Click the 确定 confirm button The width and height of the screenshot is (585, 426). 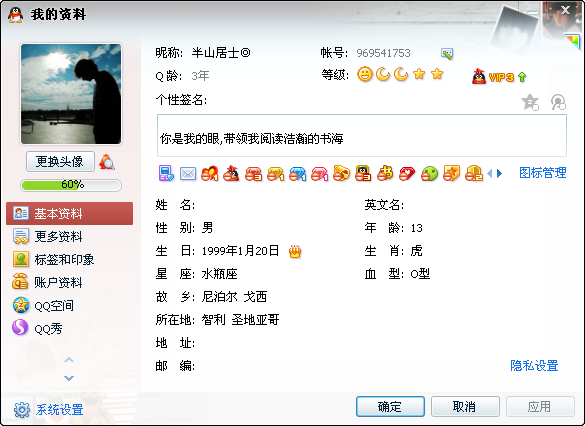(390, 406)
